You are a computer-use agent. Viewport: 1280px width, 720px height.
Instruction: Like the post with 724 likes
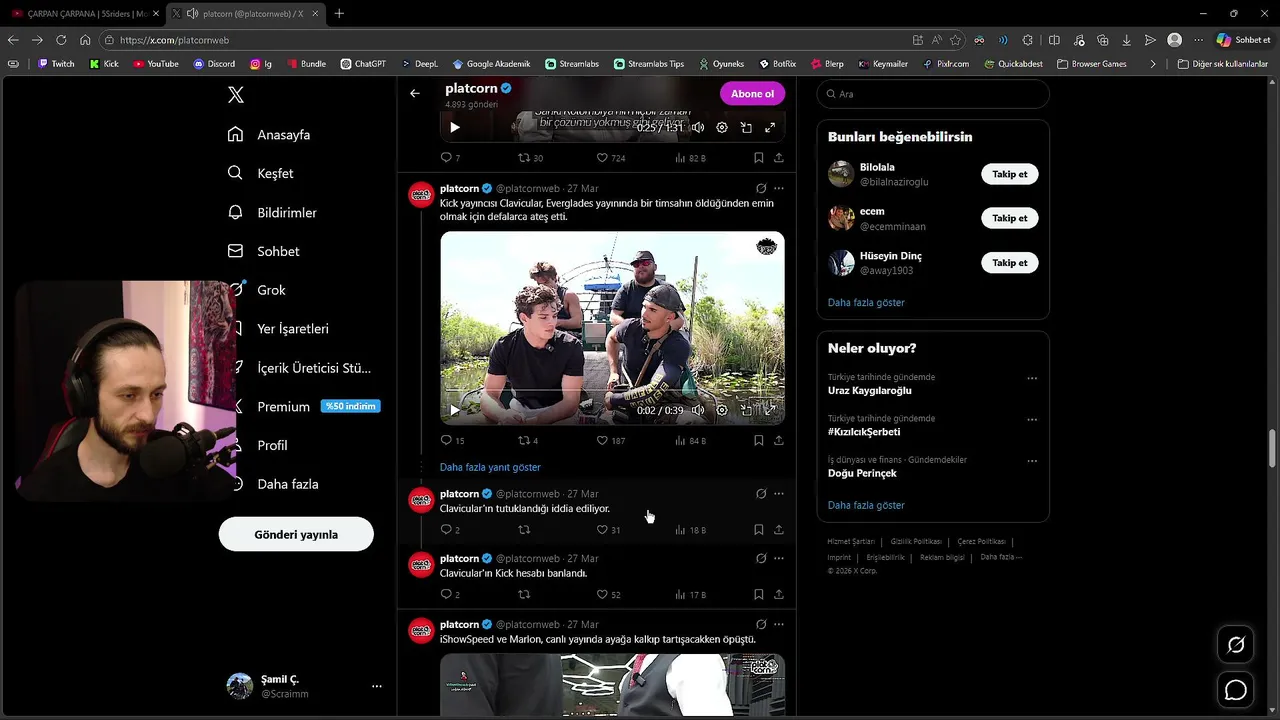(x=611, y=158)
